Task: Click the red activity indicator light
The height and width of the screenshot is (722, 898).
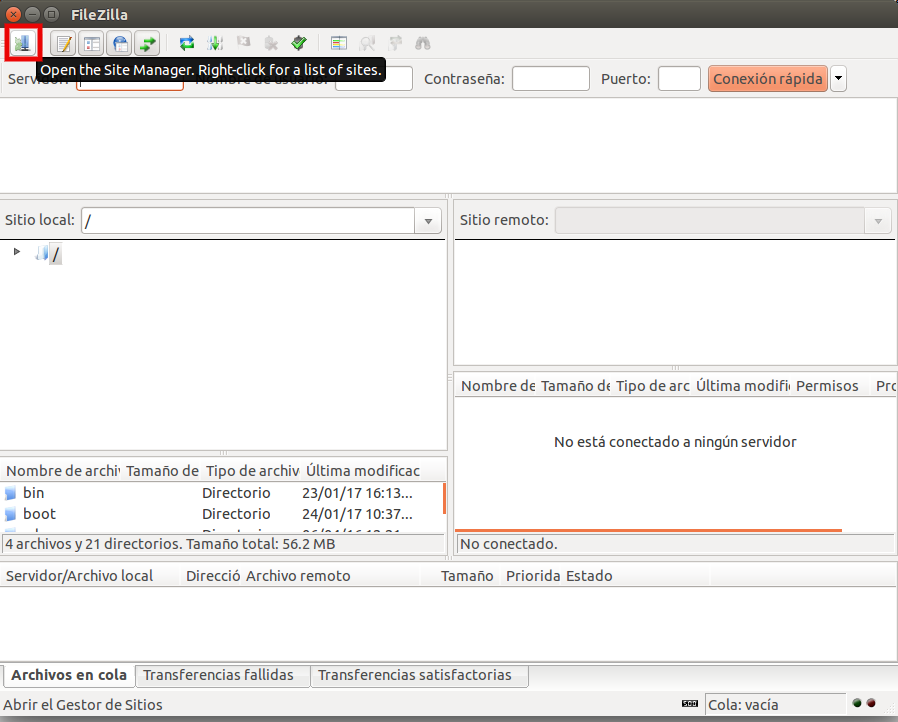Action: pyautogui.click(x=871, y=703)
